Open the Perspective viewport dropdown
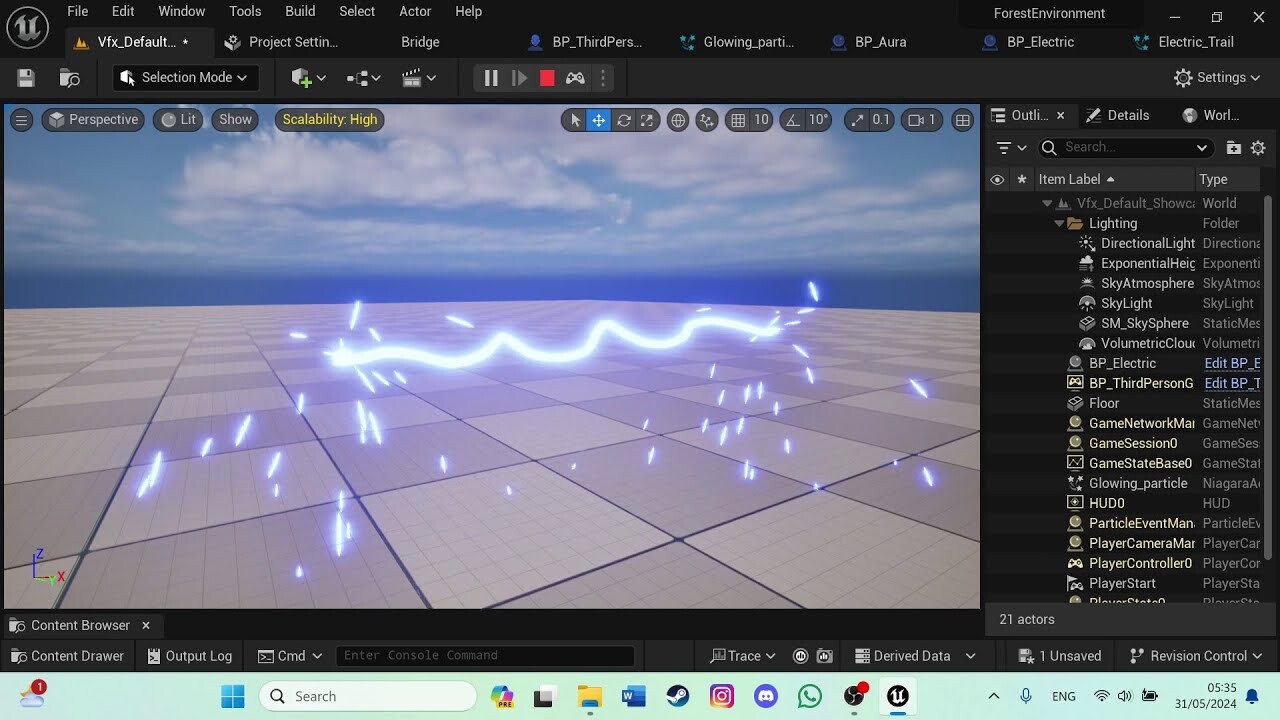Viewport: 1280px width, 720px height. (x=93, y=119)
